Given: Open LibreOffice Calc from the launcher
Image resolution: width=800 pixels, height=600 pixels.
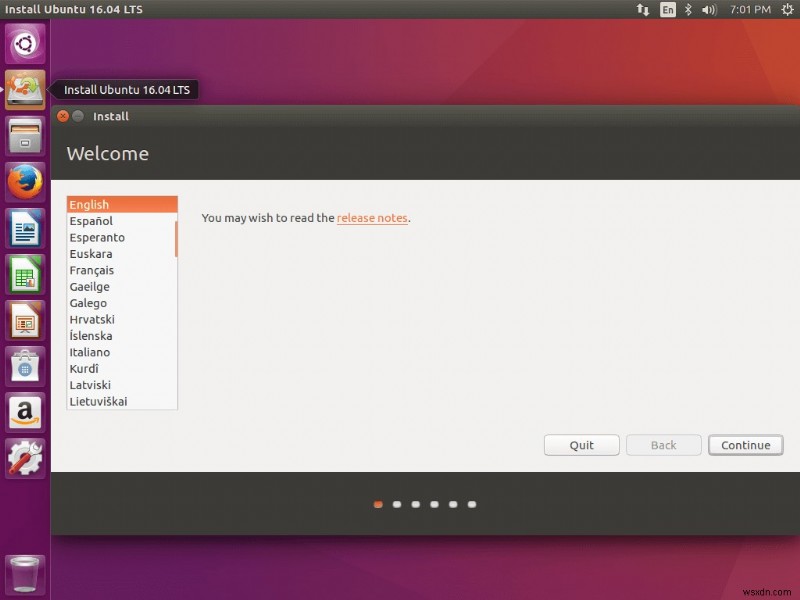Looking at the screenshot, I should (24, 274).
